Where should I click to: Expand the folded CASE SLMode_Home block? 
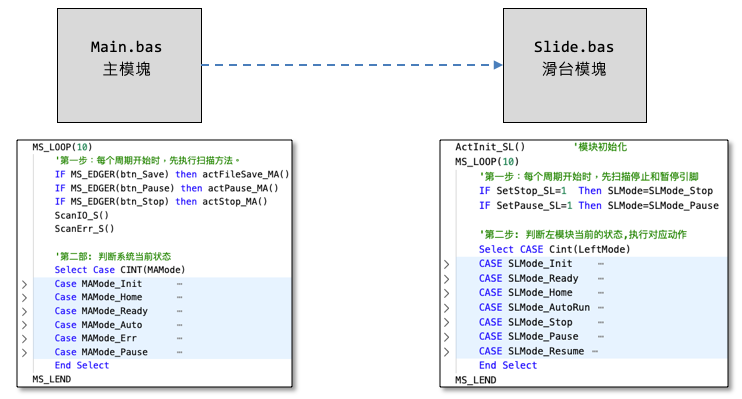coord(447,293)
